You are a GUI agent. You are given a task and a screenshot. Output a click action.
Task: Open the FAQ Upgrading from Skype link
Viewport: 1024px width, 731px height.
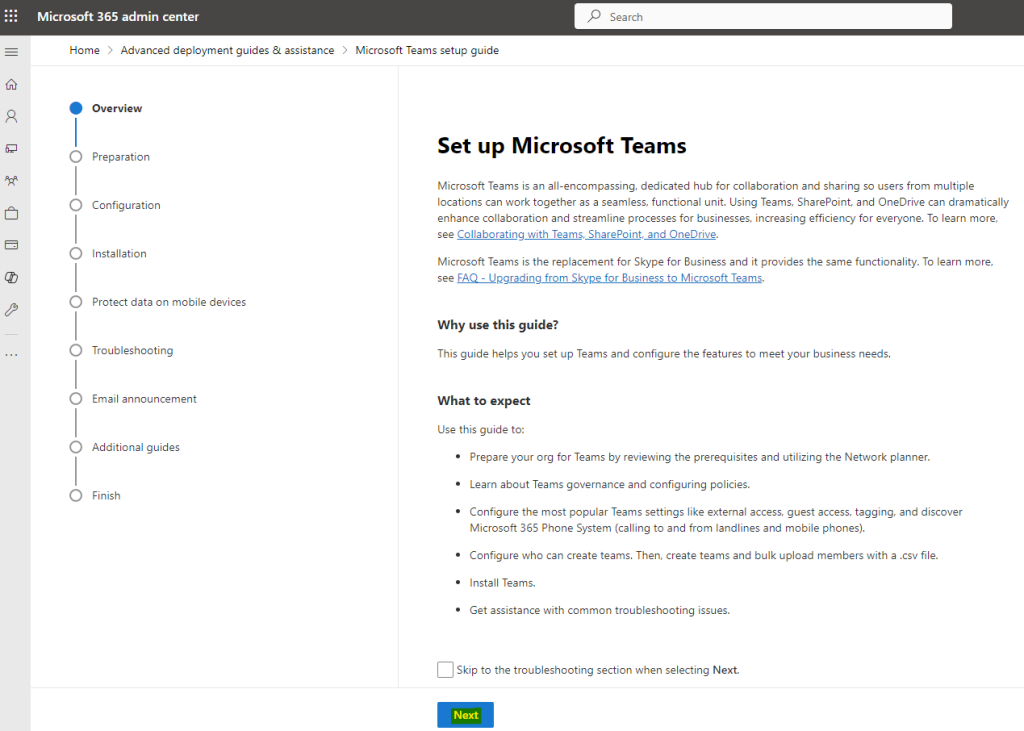[609, 278]
